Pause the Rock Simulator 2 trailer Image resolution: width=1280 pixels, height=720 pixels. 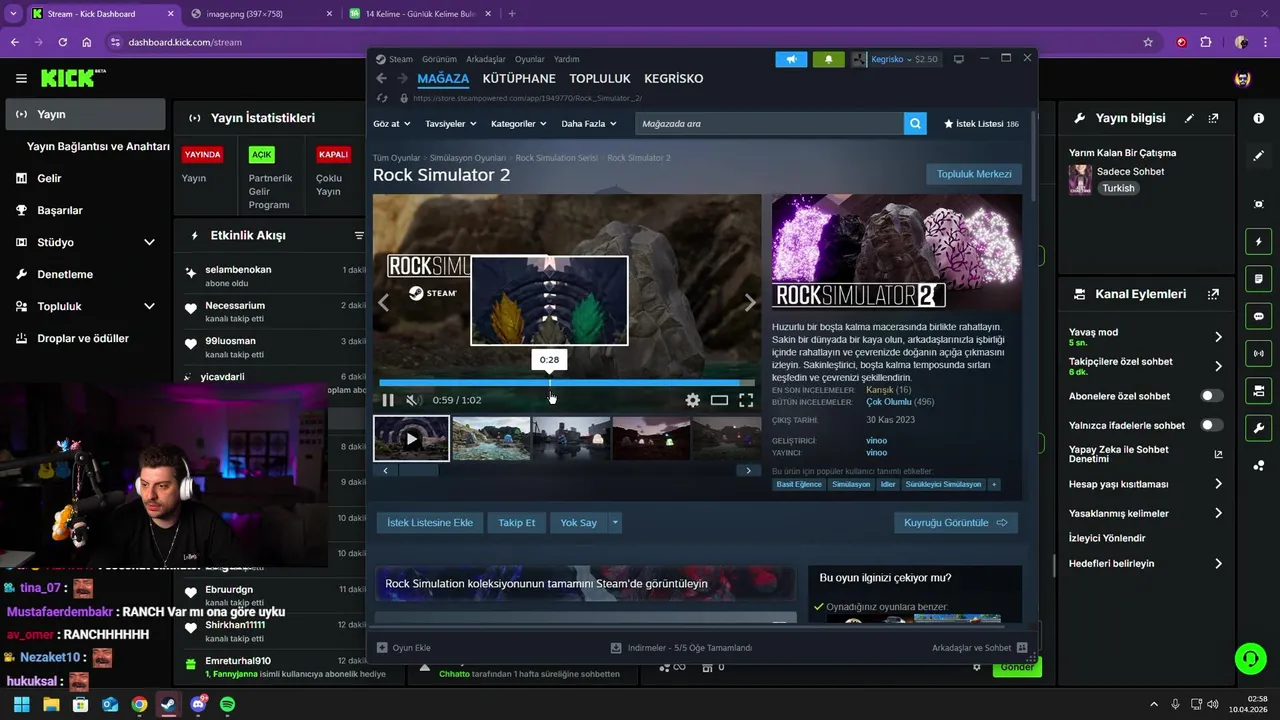[388, 400]
